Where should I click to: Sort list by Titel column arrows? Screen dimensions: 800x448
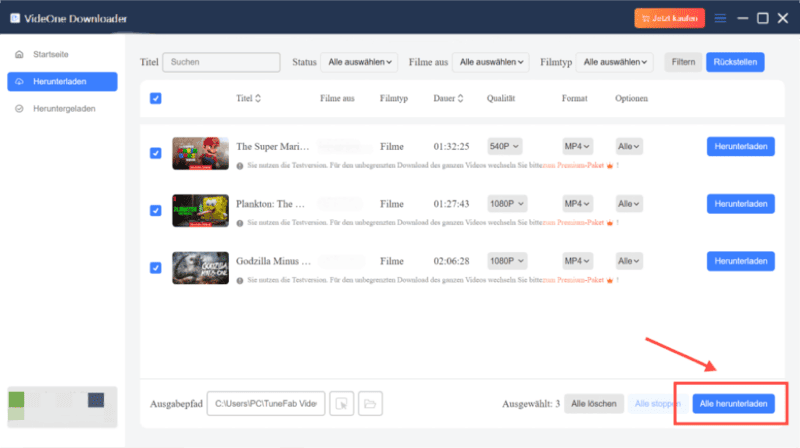click(x=259, y=99)
